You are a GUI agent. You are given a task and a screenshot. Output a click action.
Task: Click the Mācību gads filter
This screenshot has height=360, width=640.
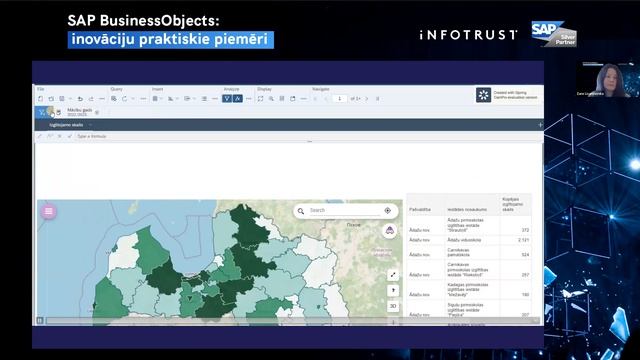click(80, 112)
